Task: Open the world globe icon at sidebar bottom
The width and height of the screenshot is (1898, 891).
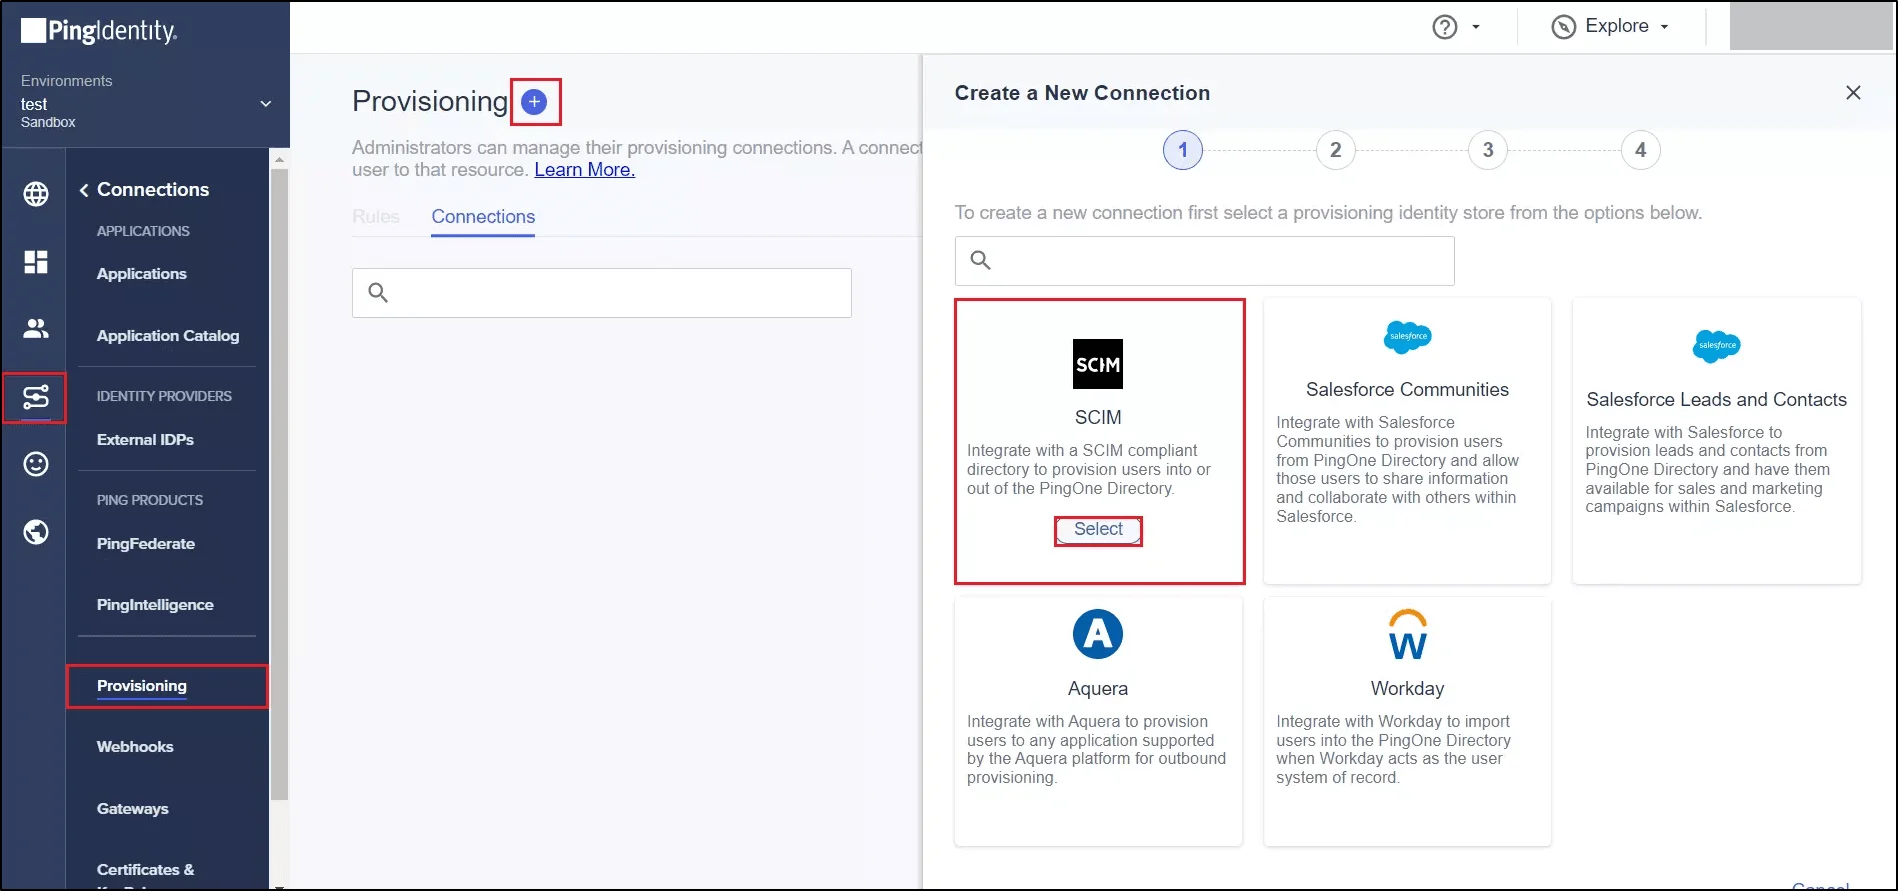Action: 36,532
